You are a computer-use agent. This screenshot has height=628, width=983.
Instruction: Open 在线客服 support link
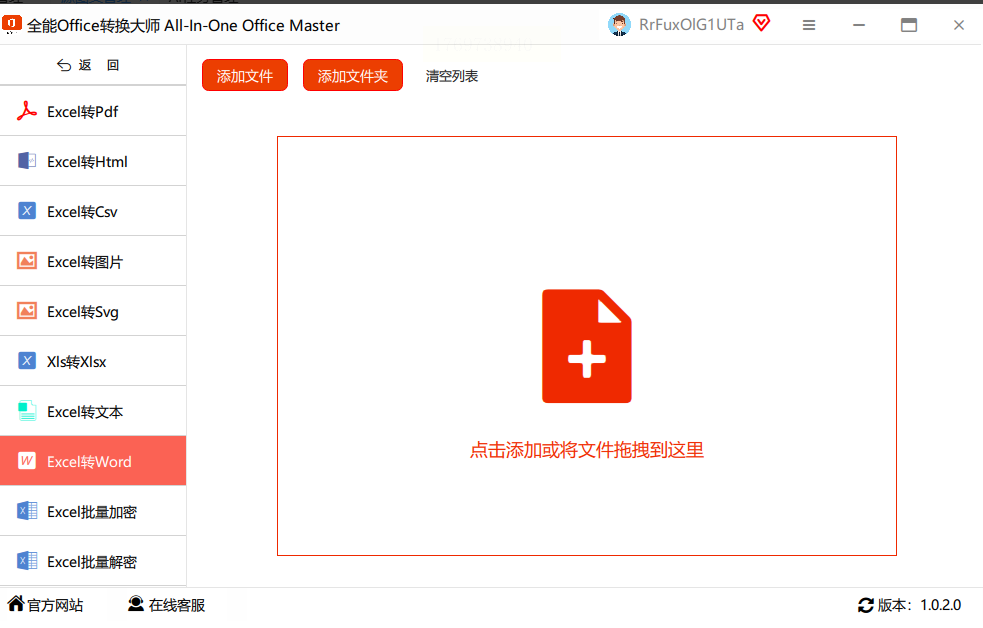click(177, 605)
